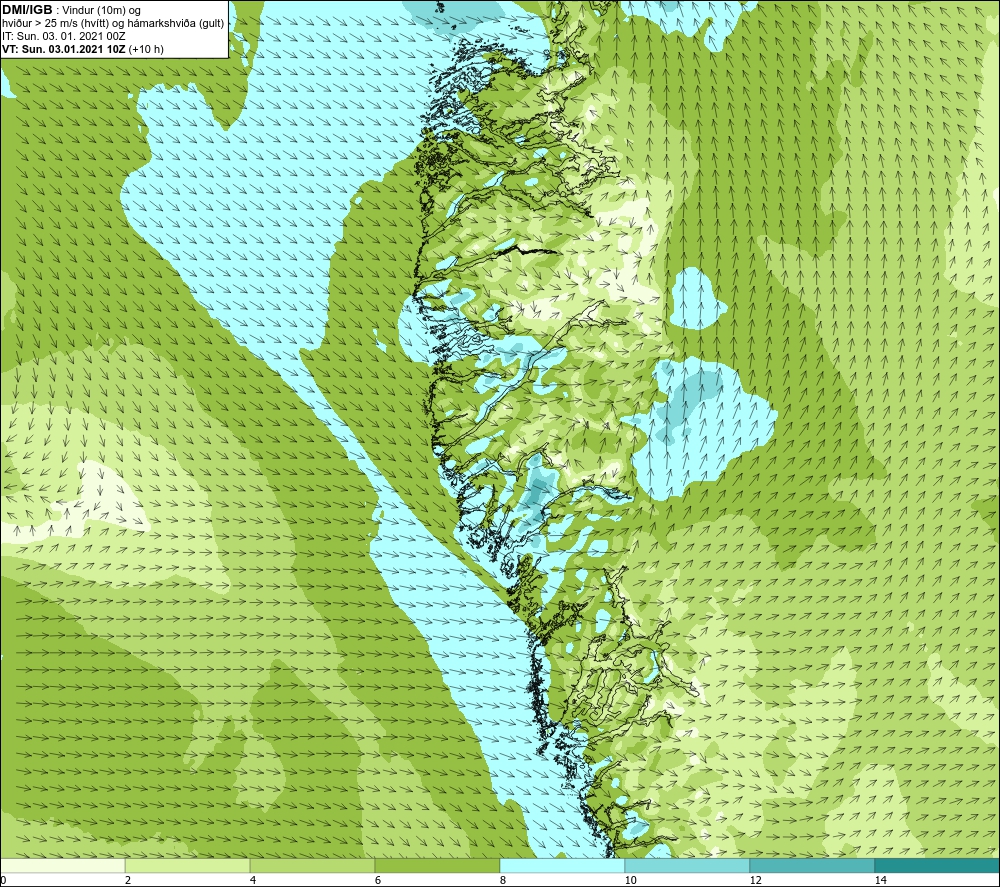Click the scale label '6'
The width and height of the screenshot is (1000, 887).
point(378,880)
